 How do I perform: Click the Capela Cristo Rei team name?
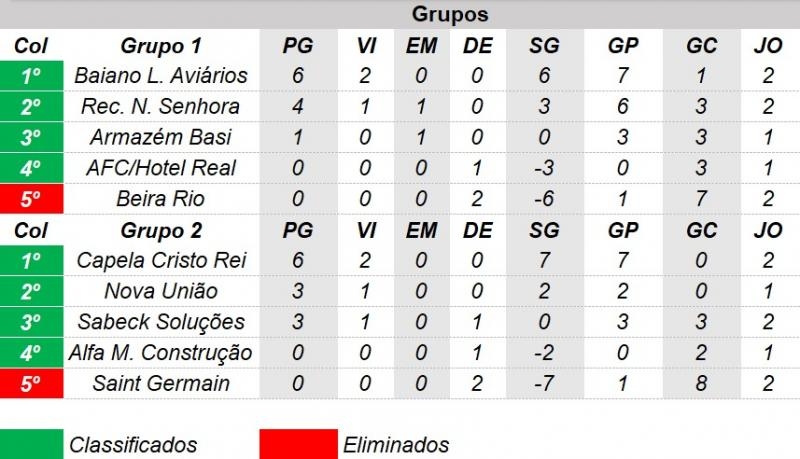tap(161, 261)
